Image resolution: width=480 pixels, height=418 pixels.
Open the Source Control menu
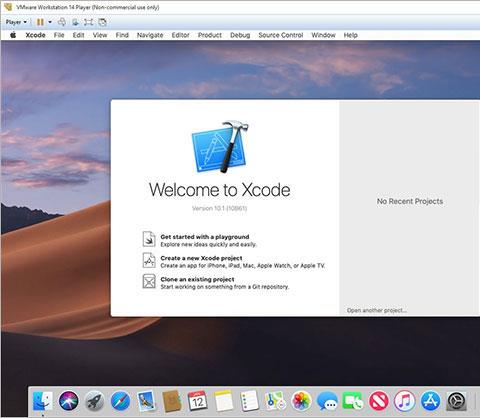pos(281,35)
